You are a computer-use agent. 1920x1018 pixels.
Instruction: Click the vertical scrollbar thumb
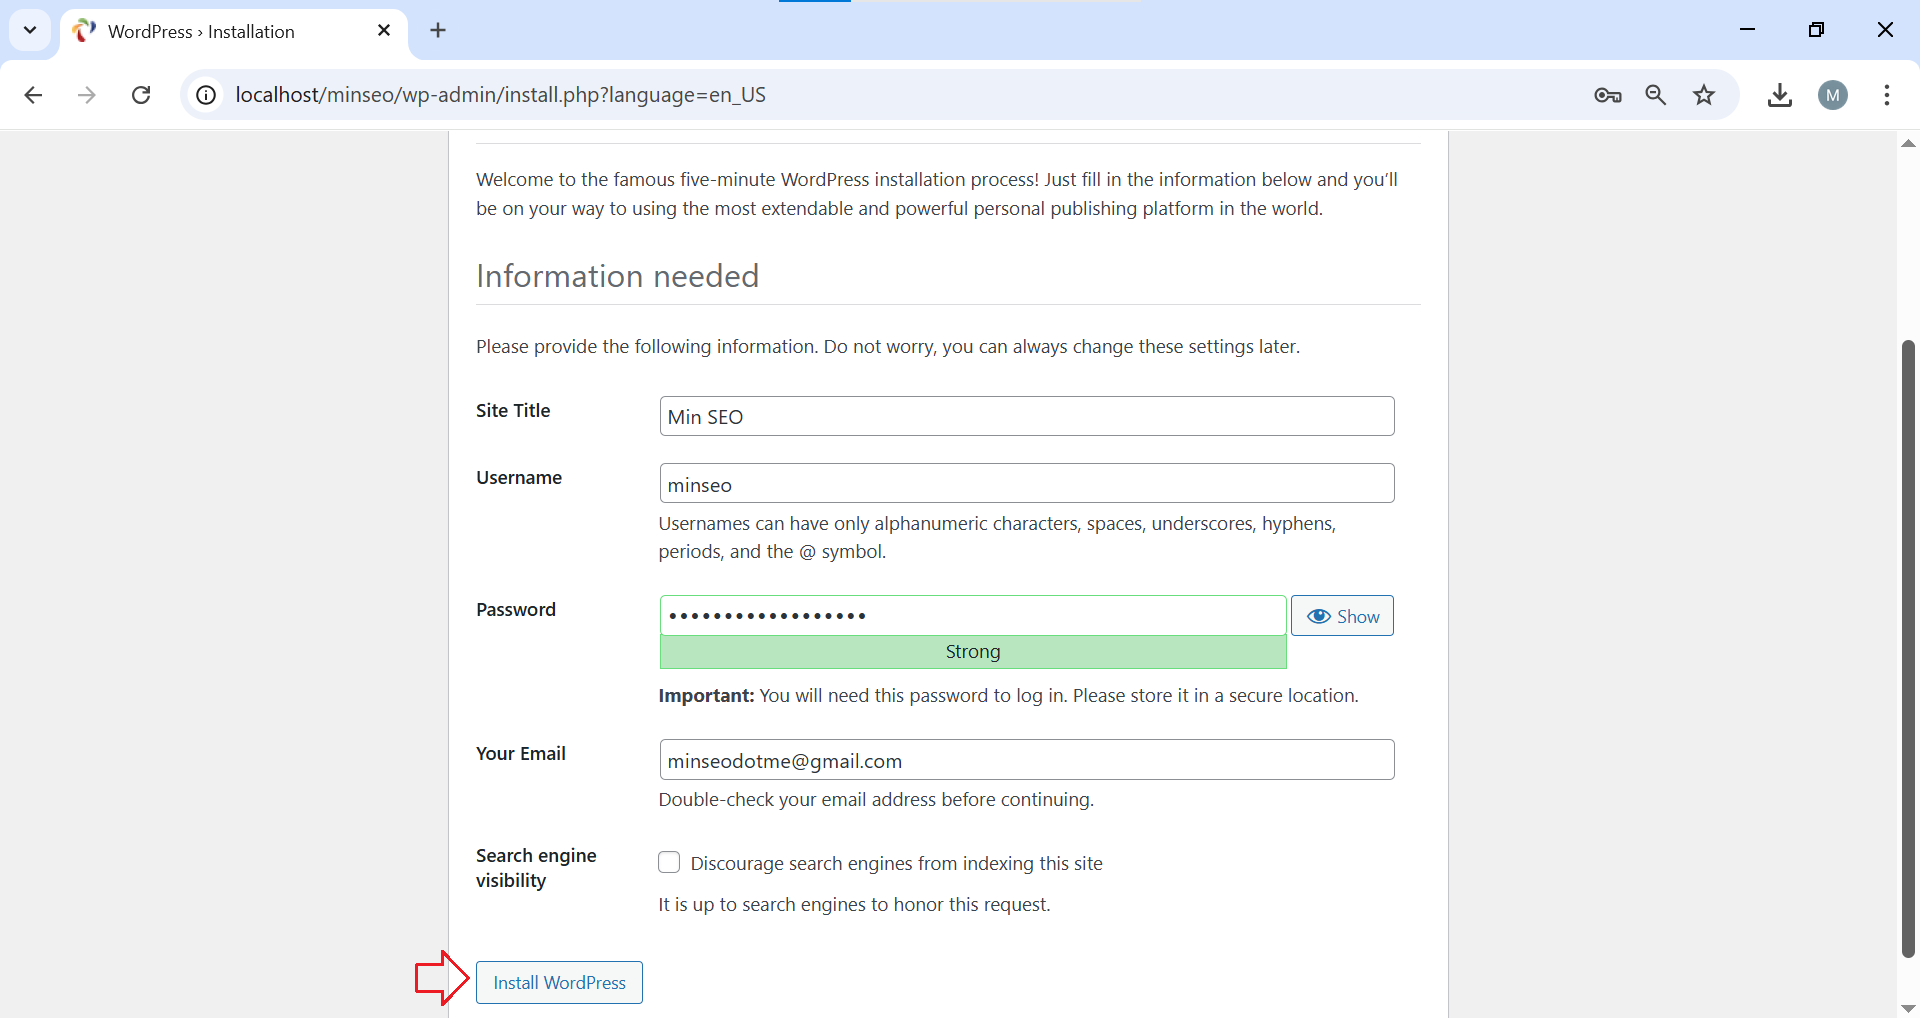1908,650
